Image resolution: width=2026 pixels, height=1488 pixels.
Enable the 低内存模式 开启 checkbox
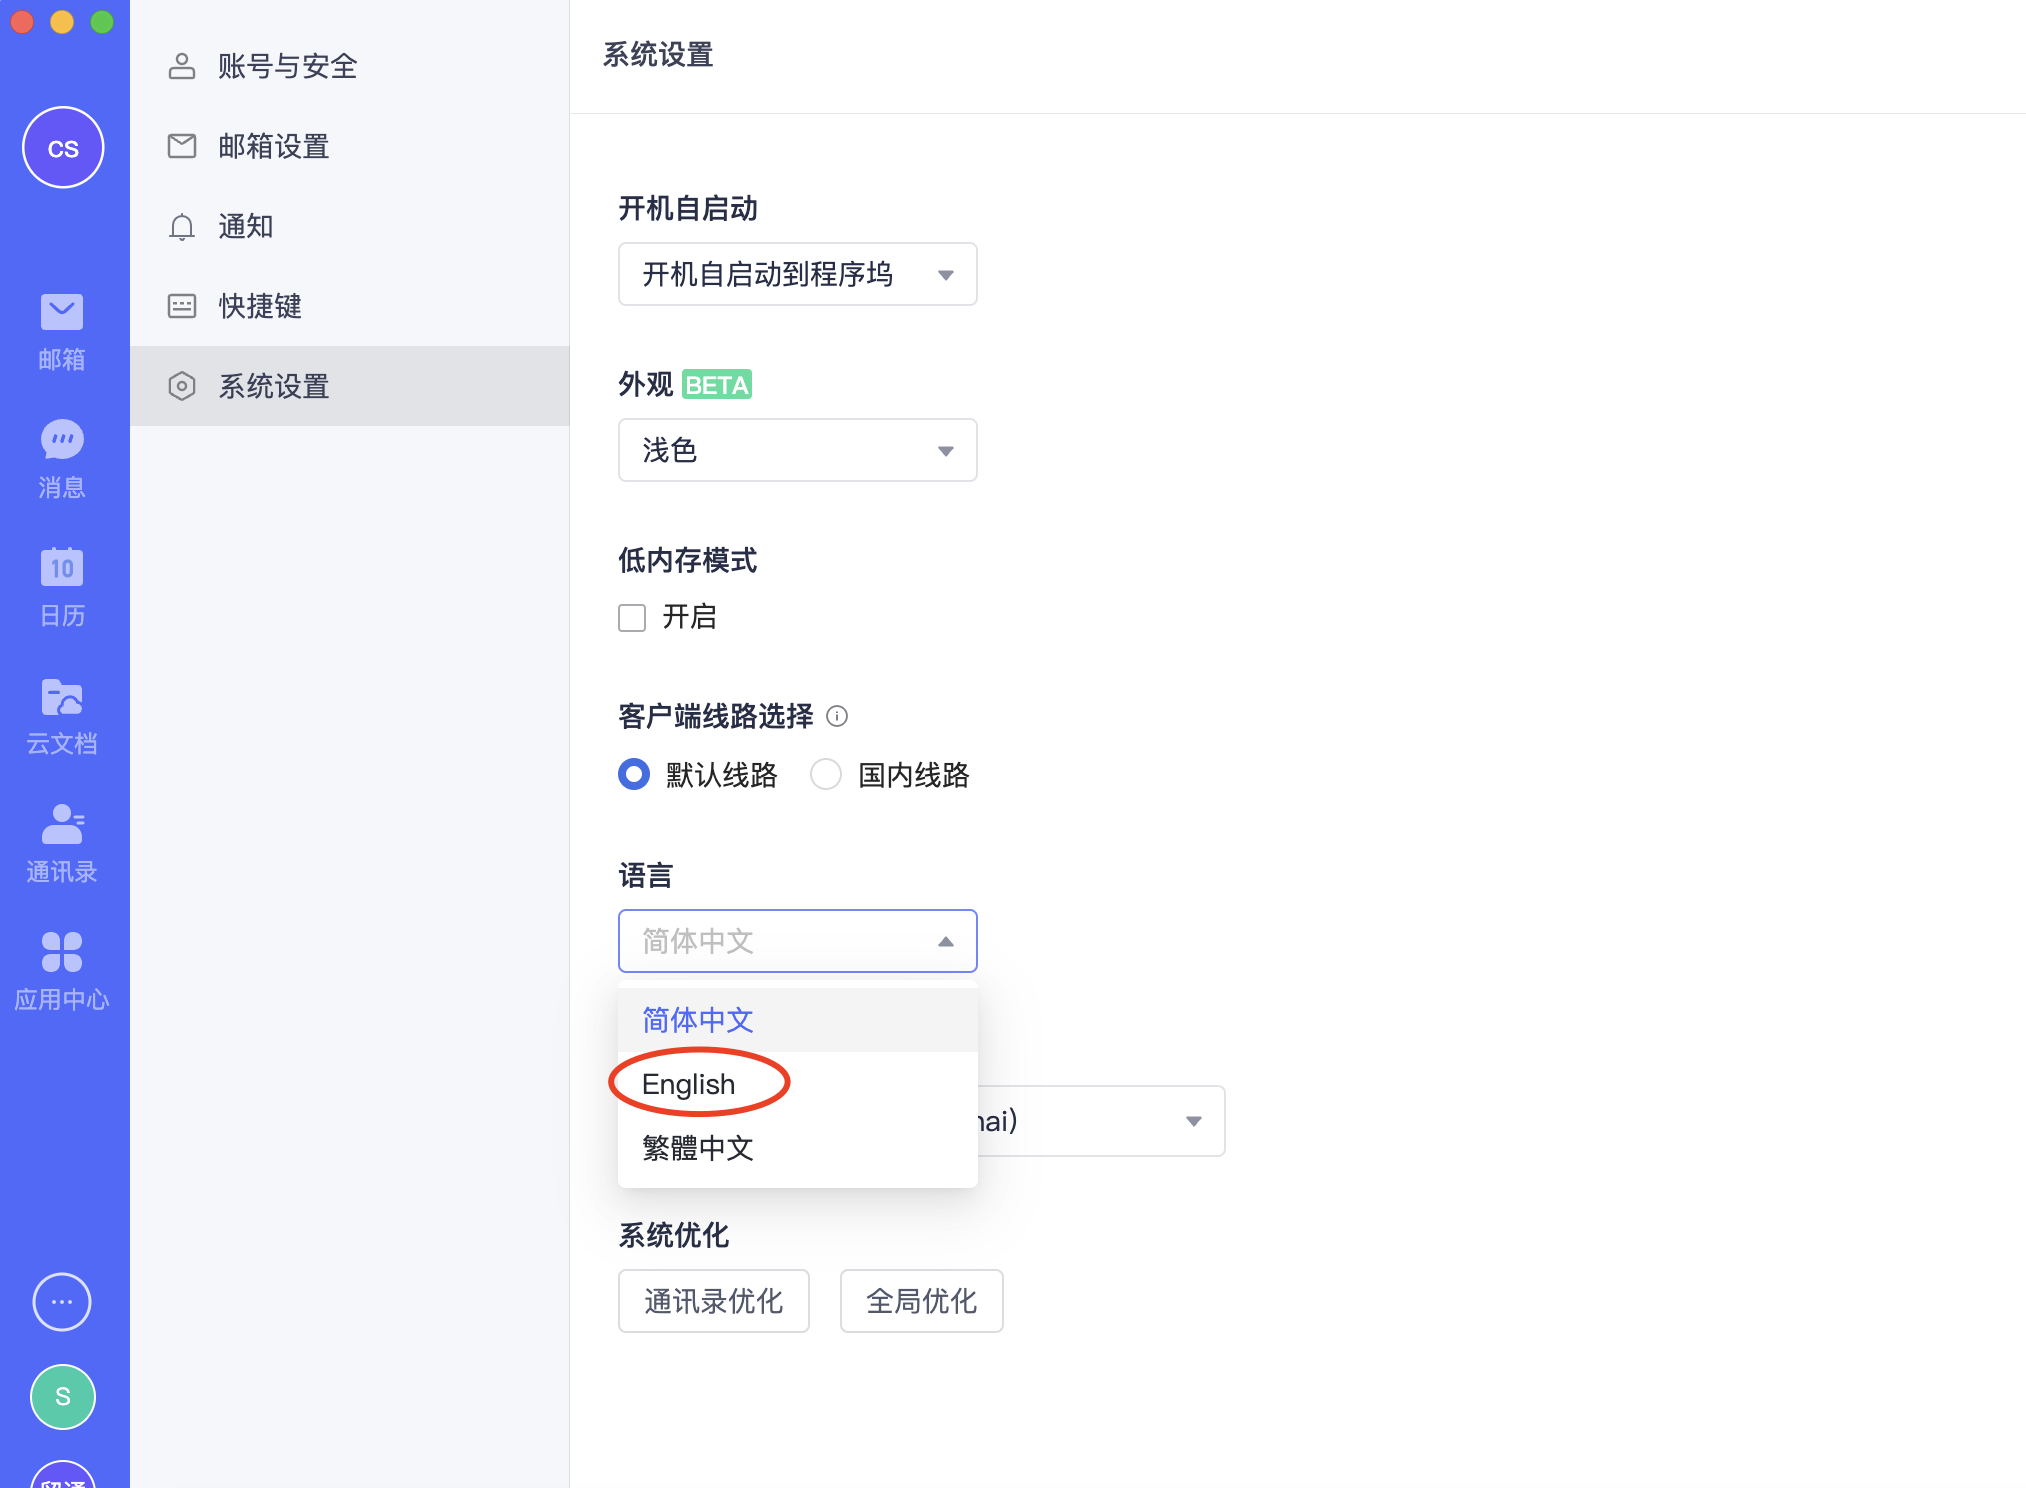632,618
